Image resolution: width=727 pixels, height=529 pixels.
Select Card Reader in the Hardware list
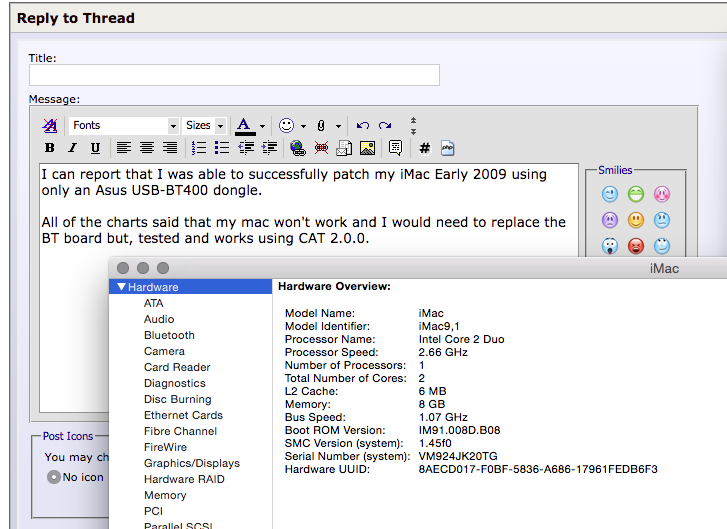[177, 367]
